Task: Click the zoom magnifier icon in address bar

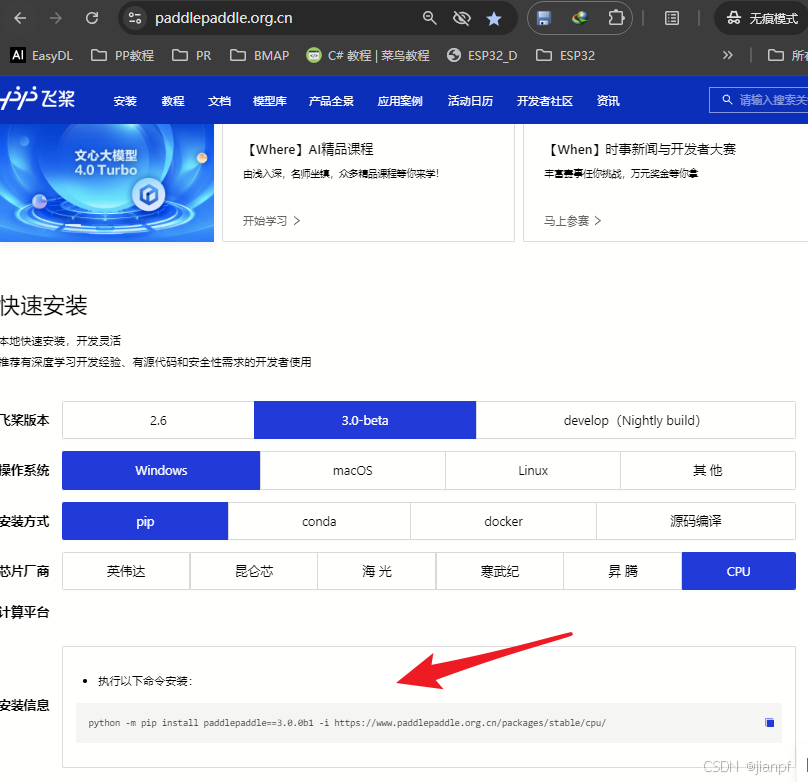Action: [429, 19]
